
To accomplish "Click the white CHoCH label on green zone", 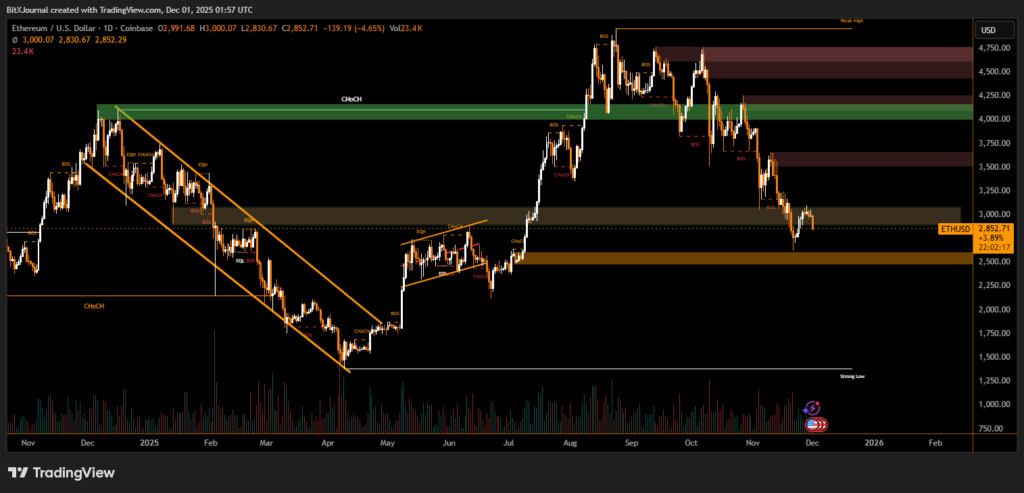I will pos(350,99).
